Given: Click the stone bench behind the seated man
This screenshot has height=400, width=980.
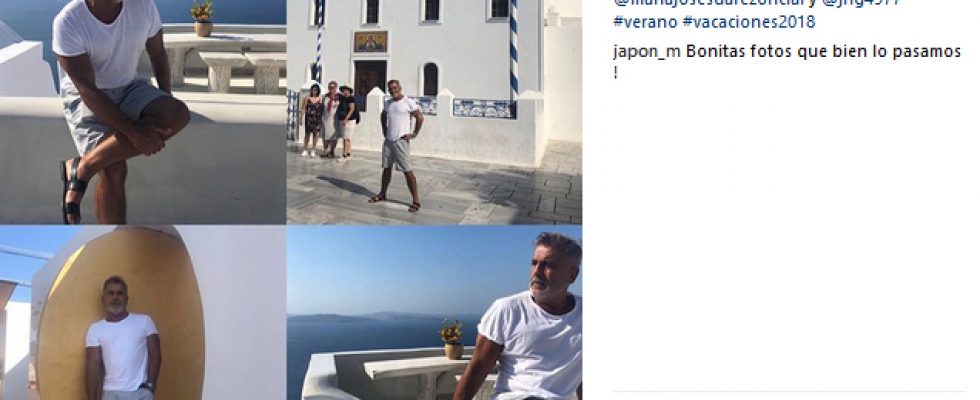Looking at the screenshot, I should click(x=243, y=71).
